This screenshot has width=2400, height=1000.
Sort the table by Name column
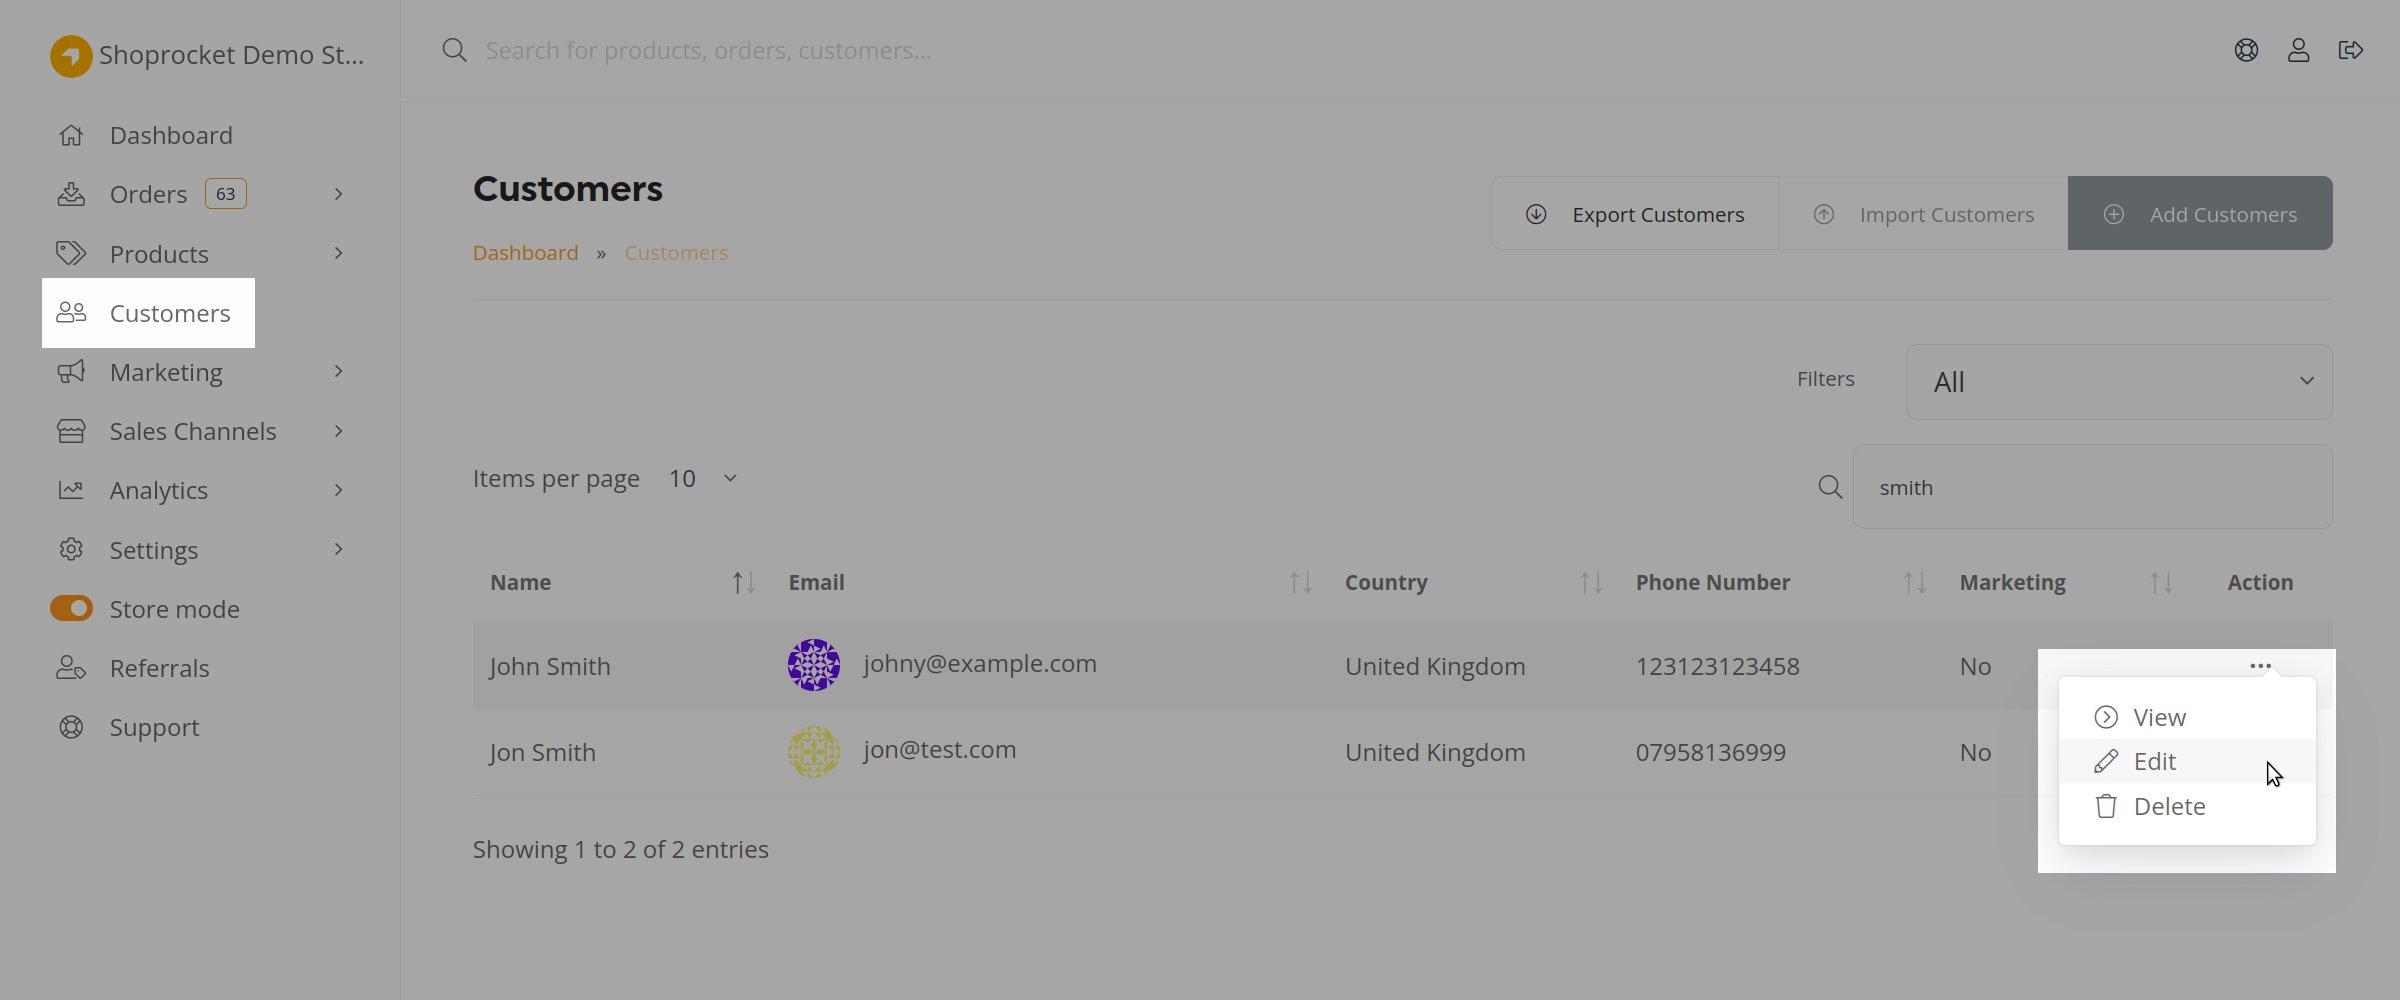tap(743, 582)
